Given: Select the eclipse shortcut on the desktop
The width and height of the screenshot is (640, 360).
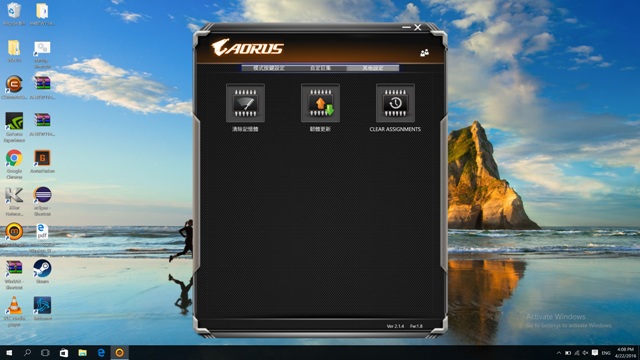Looking at the screenshot, I should pos(42,201).
